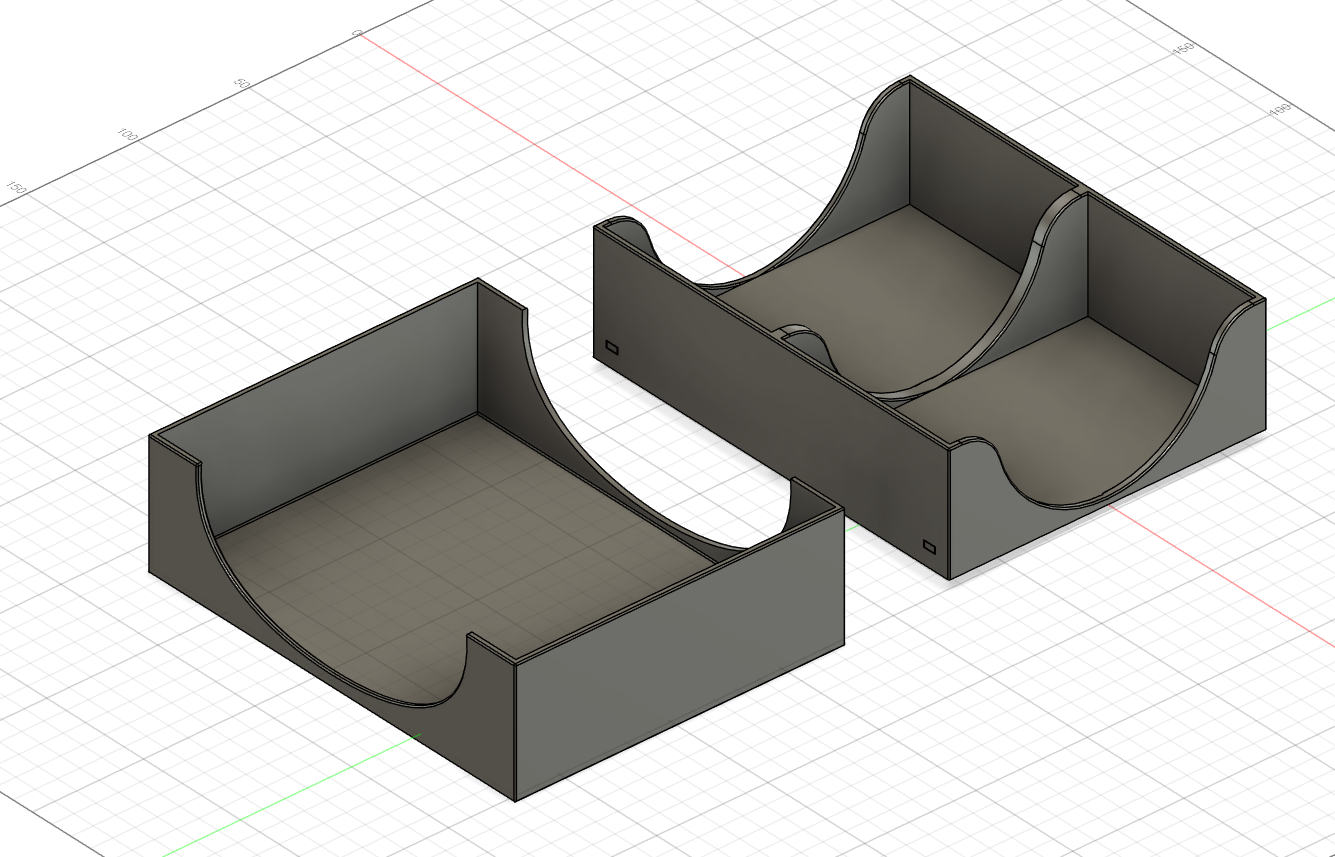Click the grid label "50"

241,83
